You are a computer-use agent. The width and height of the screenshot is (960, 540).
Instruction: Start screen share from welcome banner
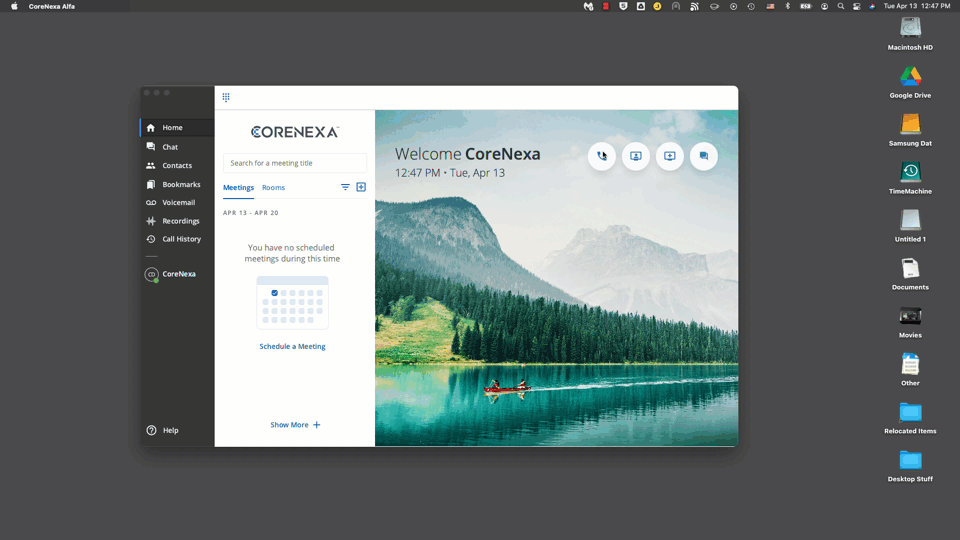coord(670,156)
